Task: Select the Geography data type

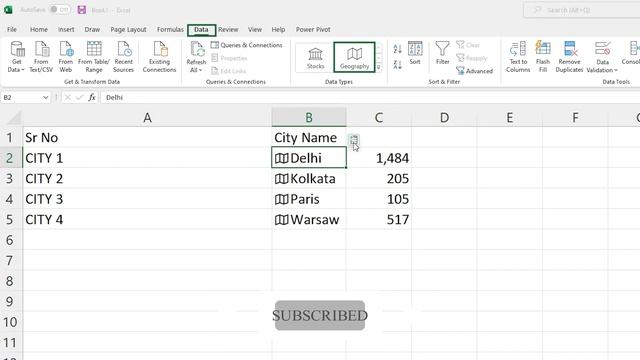Action: [x=354, y=58]
